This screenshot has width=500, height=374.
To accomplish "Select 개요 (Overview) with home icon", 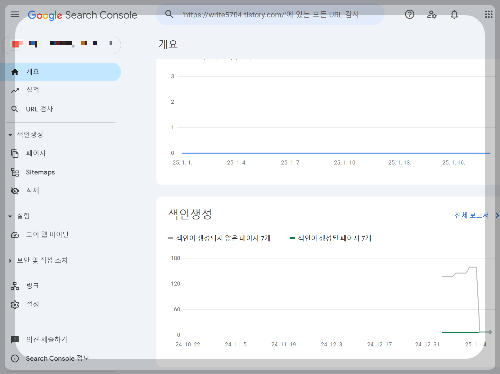I will [x=61, y=72].
